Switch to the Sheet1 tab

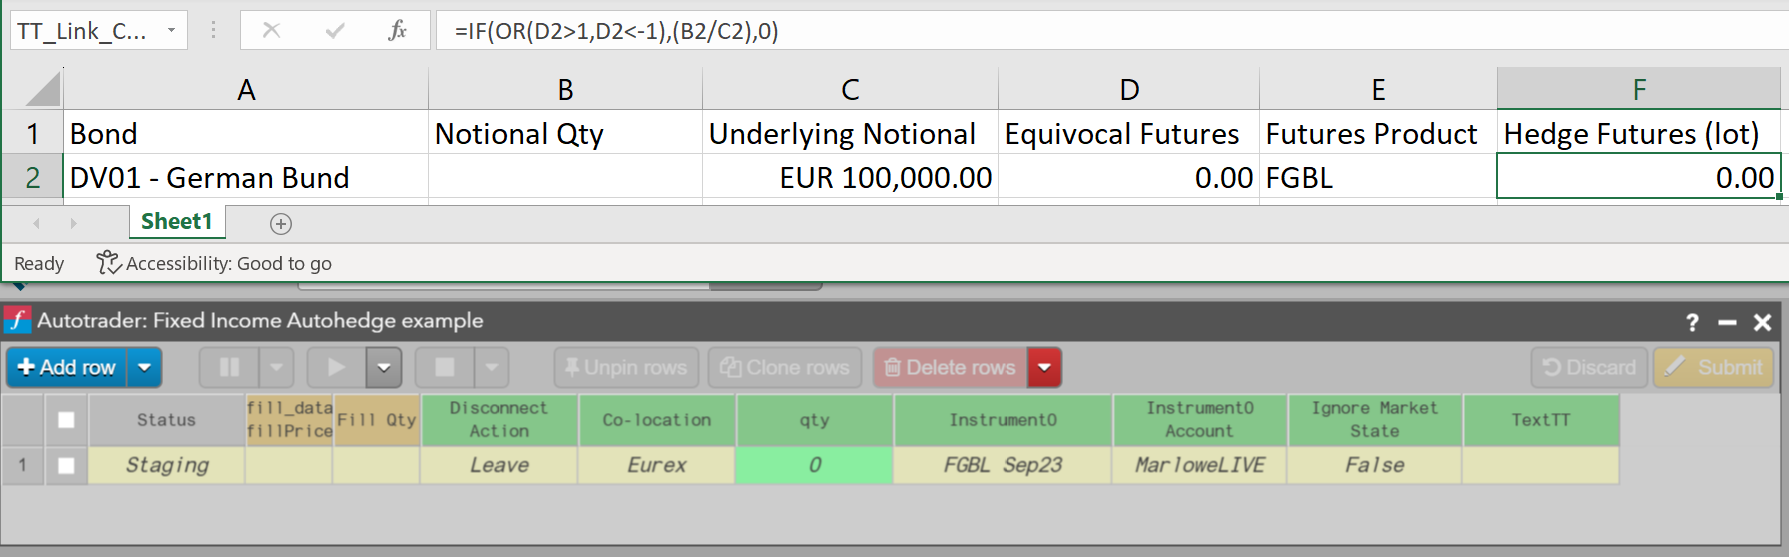pyautogui.click(x=177, y=222)
